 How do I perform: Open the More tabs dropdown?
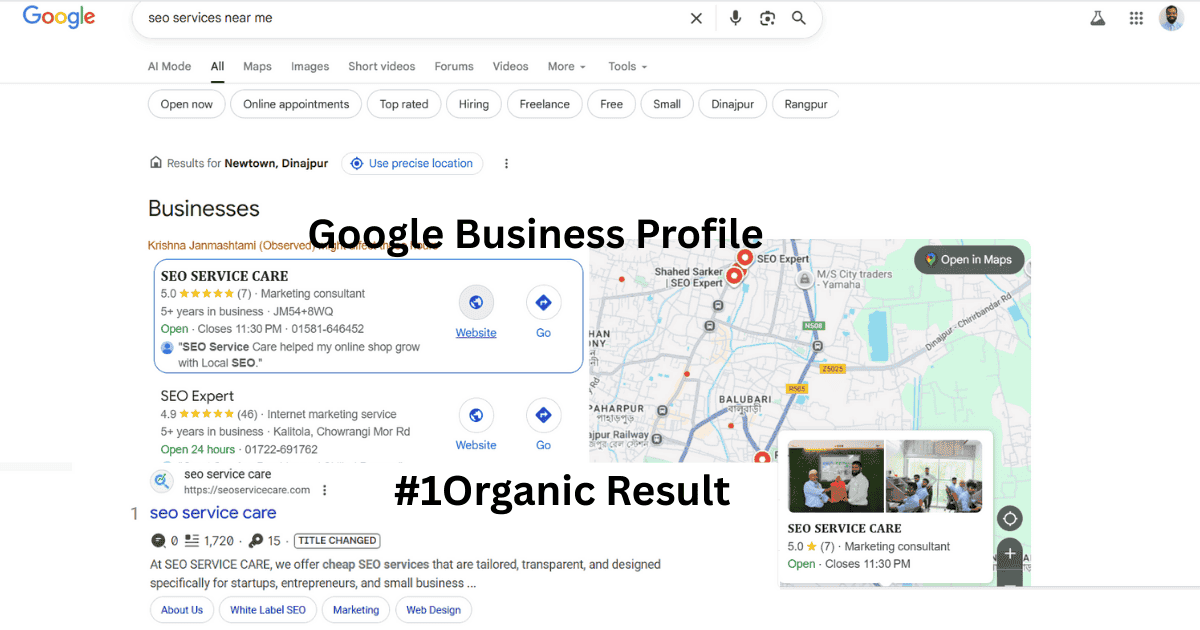click(566, 66)
